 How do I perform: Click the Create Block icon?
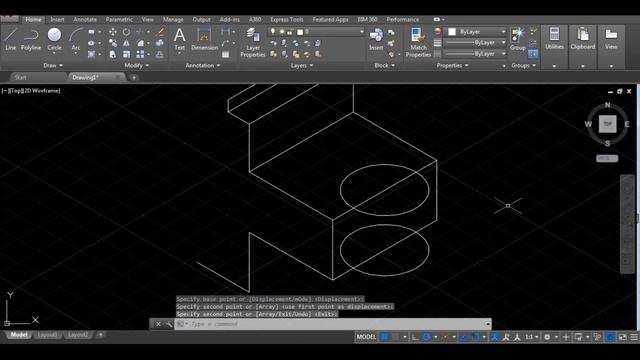[x=391, y=32]
